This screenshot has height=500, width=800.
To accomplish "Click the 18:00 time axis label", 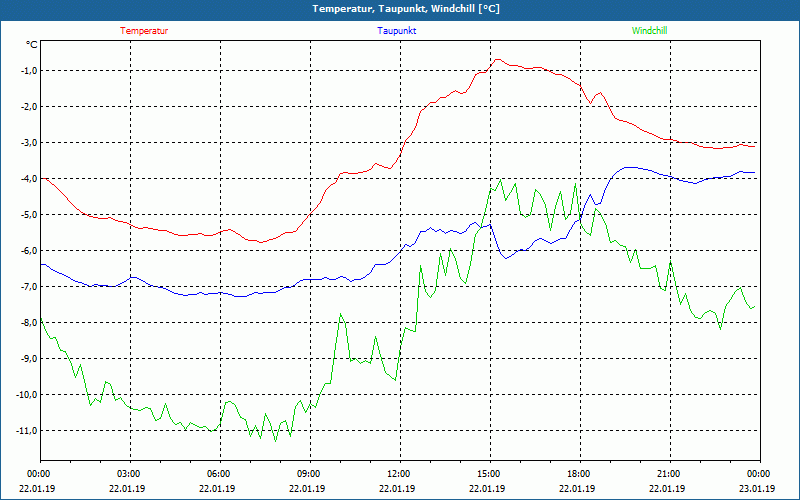I will click(580, 474).
